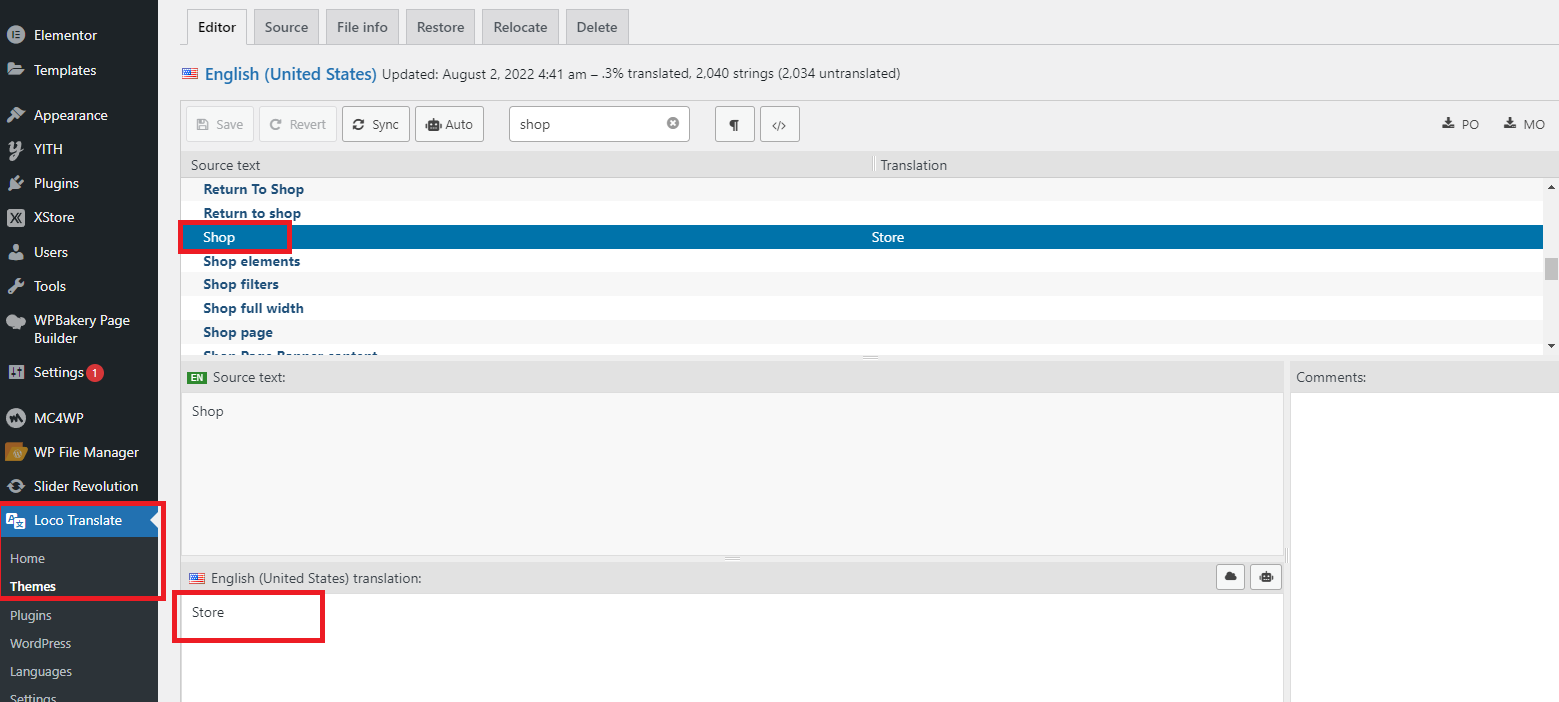The width and height of the screenshot is (1559, 702).
Task: Open Appearance sidebar menu
Action: (x=70, y=115)
